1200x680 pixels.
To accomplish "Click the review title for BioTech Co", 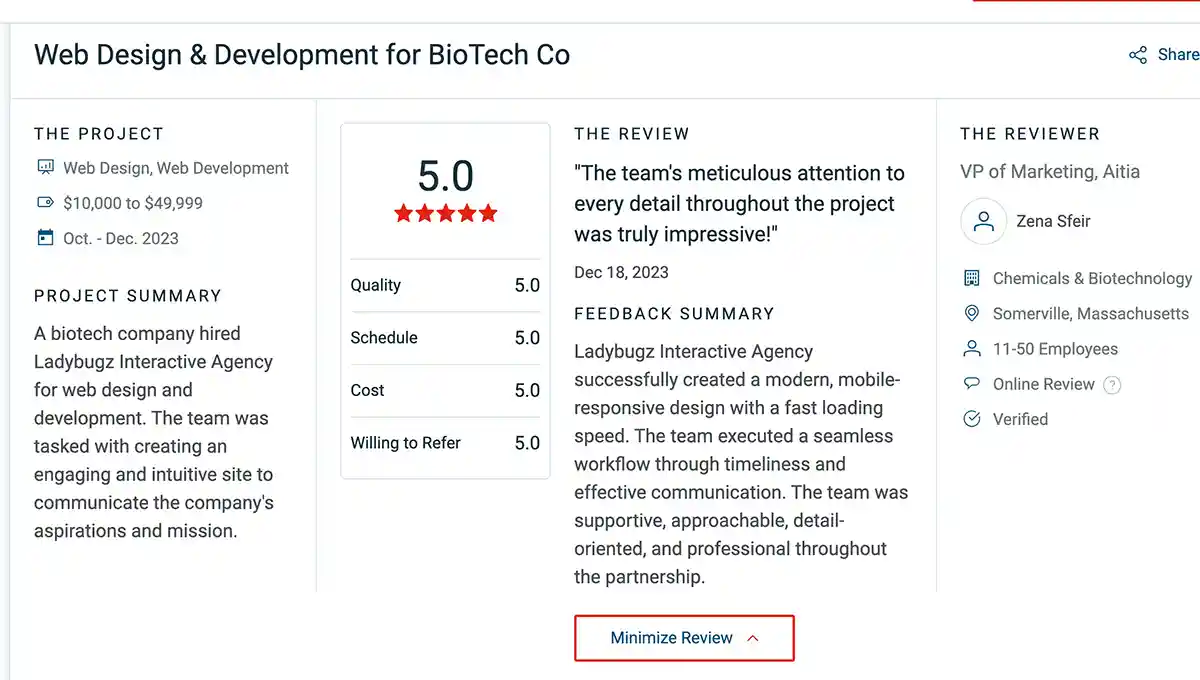I will 302,55.
